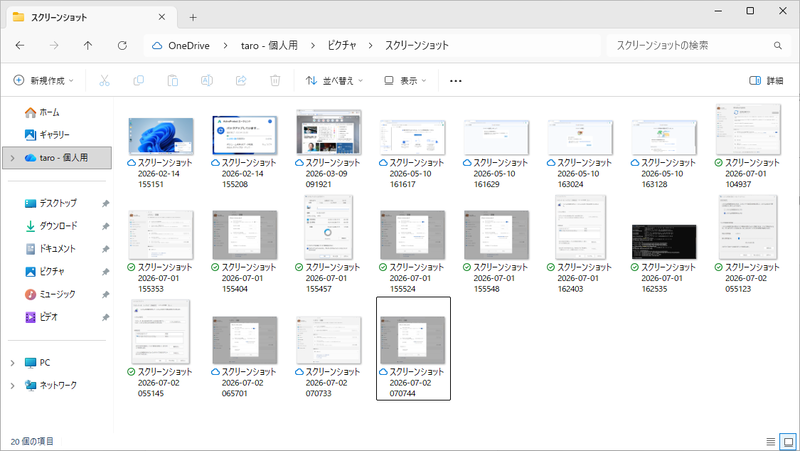Select screenshot 2026-05-10 163128 thumbnail
Screen dimensions: 800x451
tap(664, 138)
